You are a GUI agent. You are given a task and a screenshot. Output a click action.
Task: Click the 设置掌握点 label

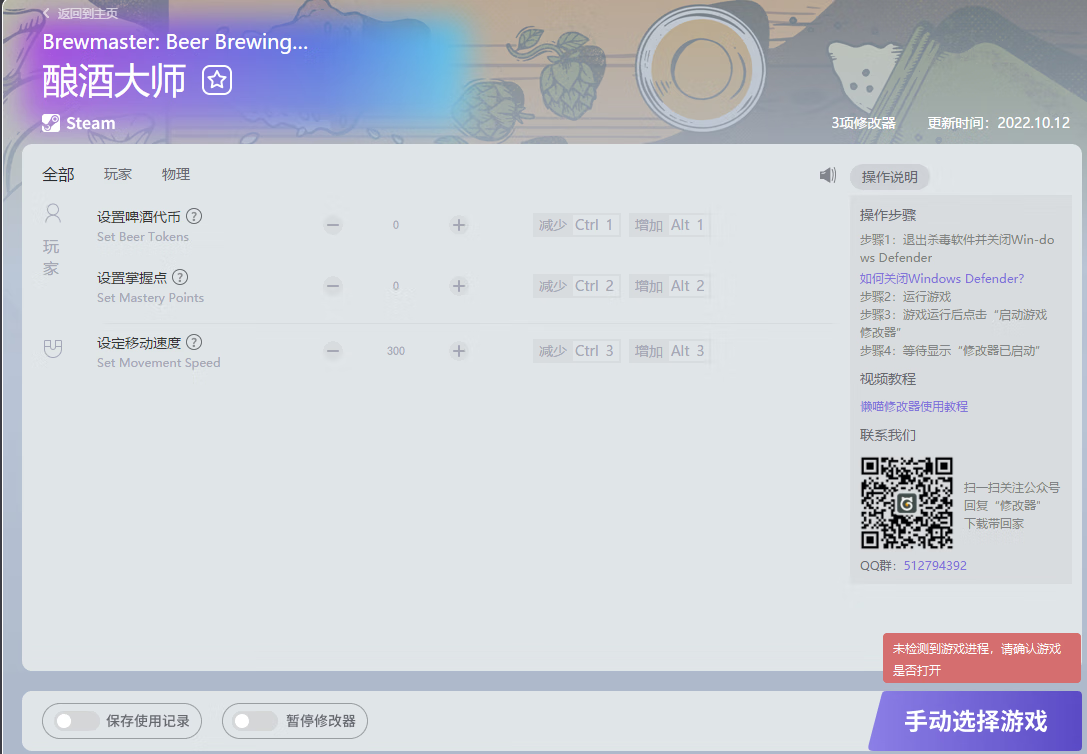click(x=132, y=278)
